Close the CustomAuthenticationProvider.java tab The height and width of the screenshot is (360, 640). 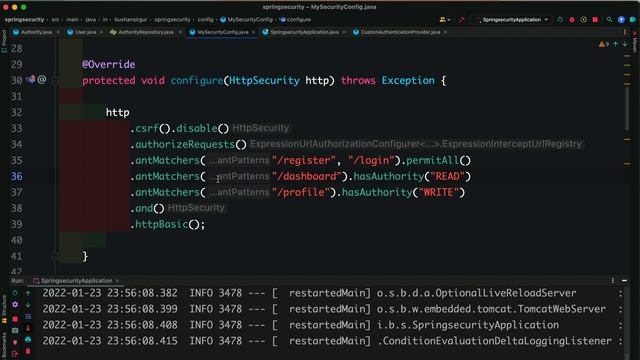(445, 32)
